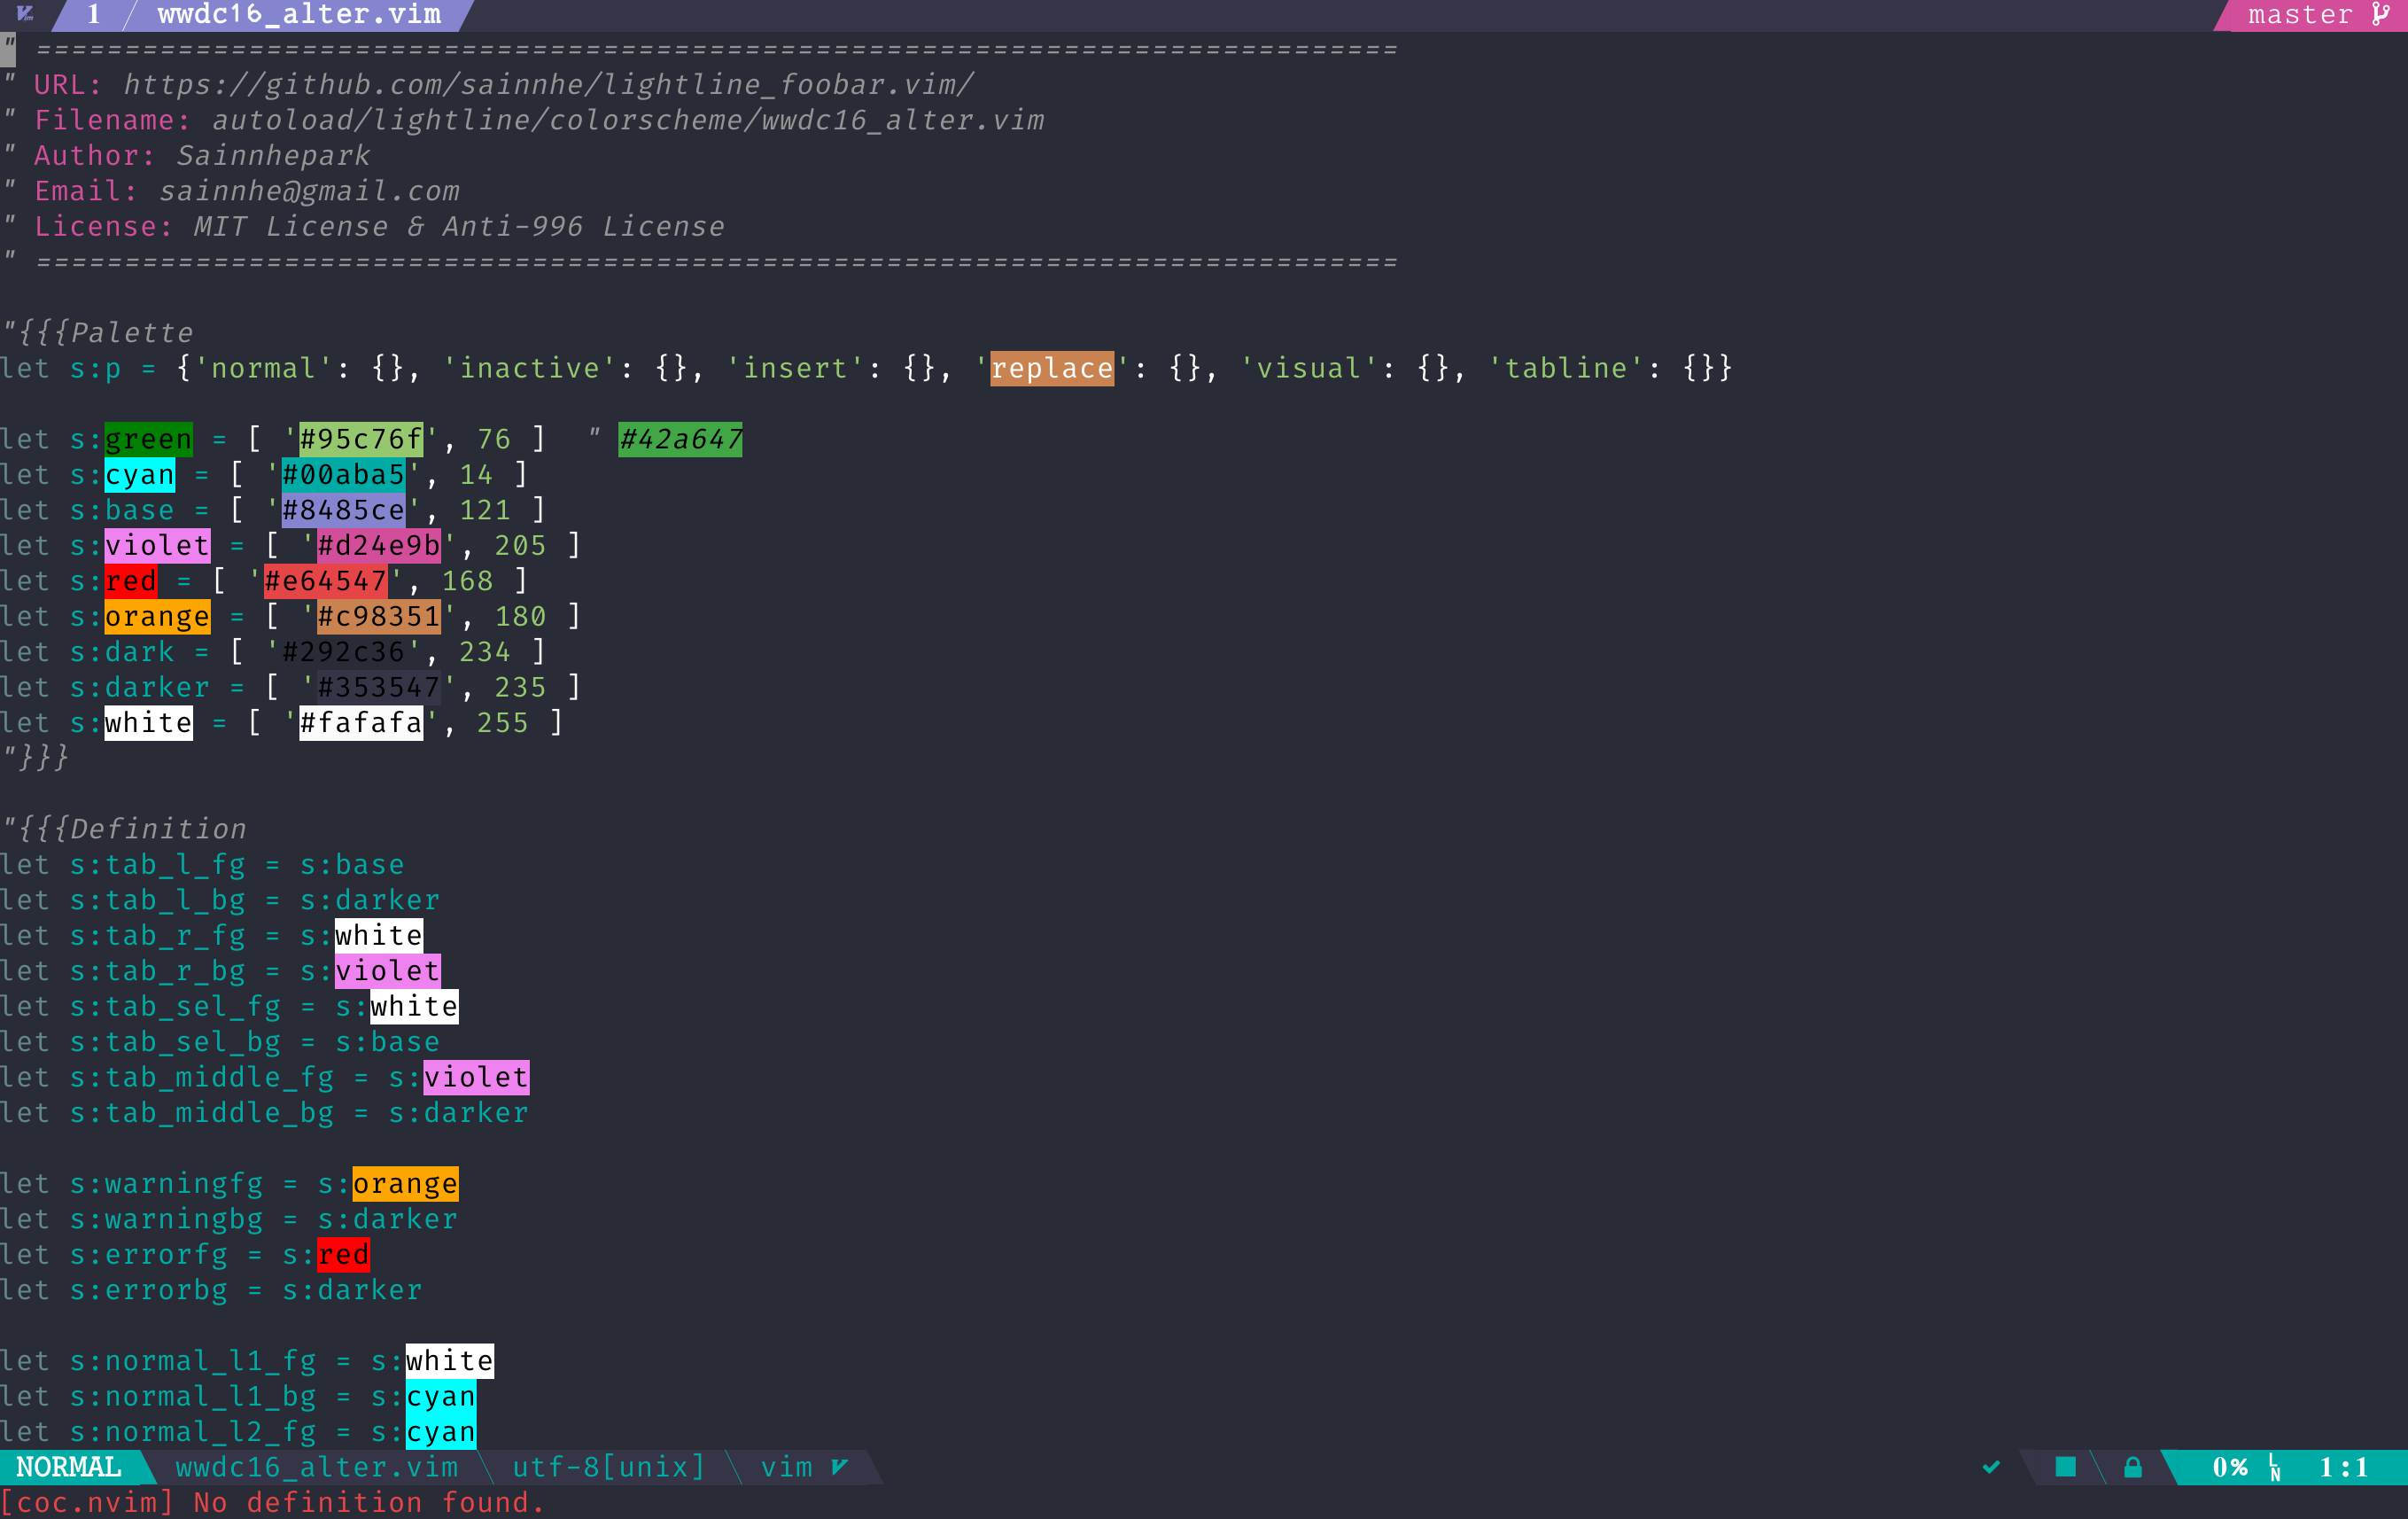Click the NORMAL mode indicator
The width and height of the screenshot is (2408, 1519).
[68, 1467]
